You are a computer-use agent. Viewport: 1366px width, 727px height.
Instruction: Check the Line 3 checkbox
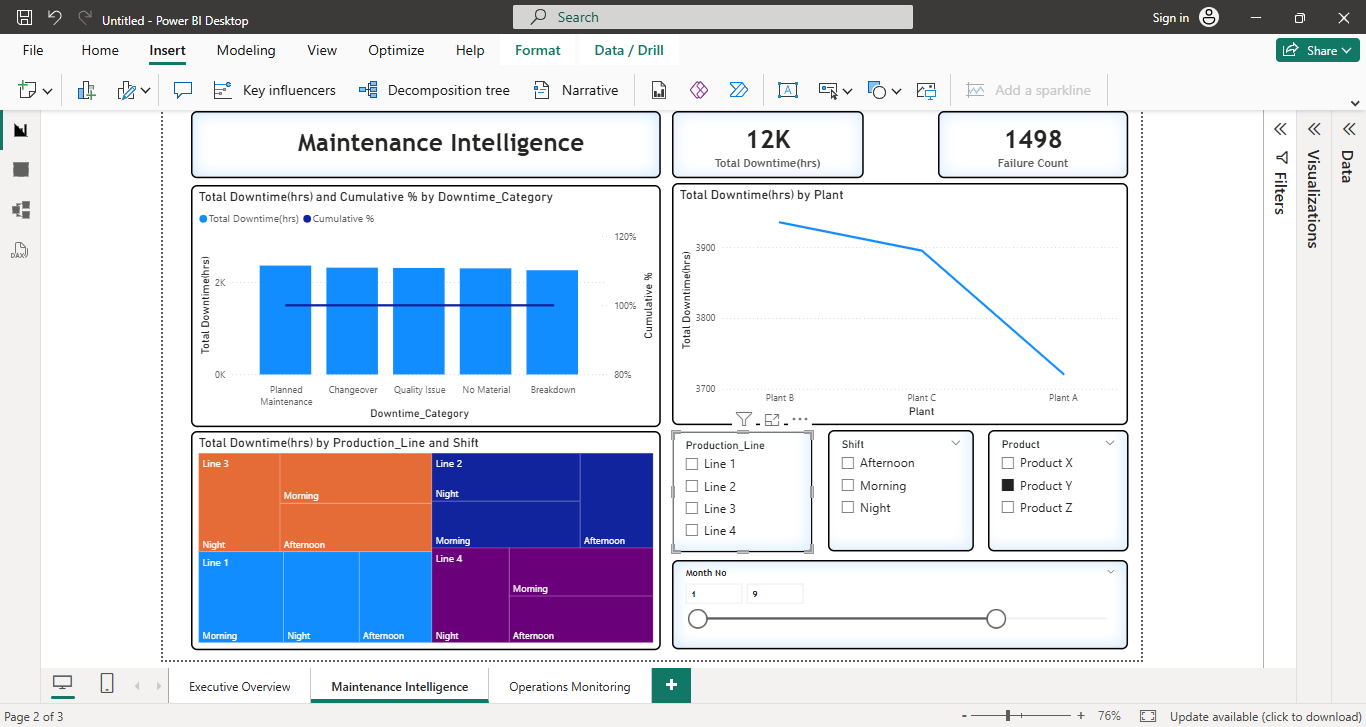point(692,509)
